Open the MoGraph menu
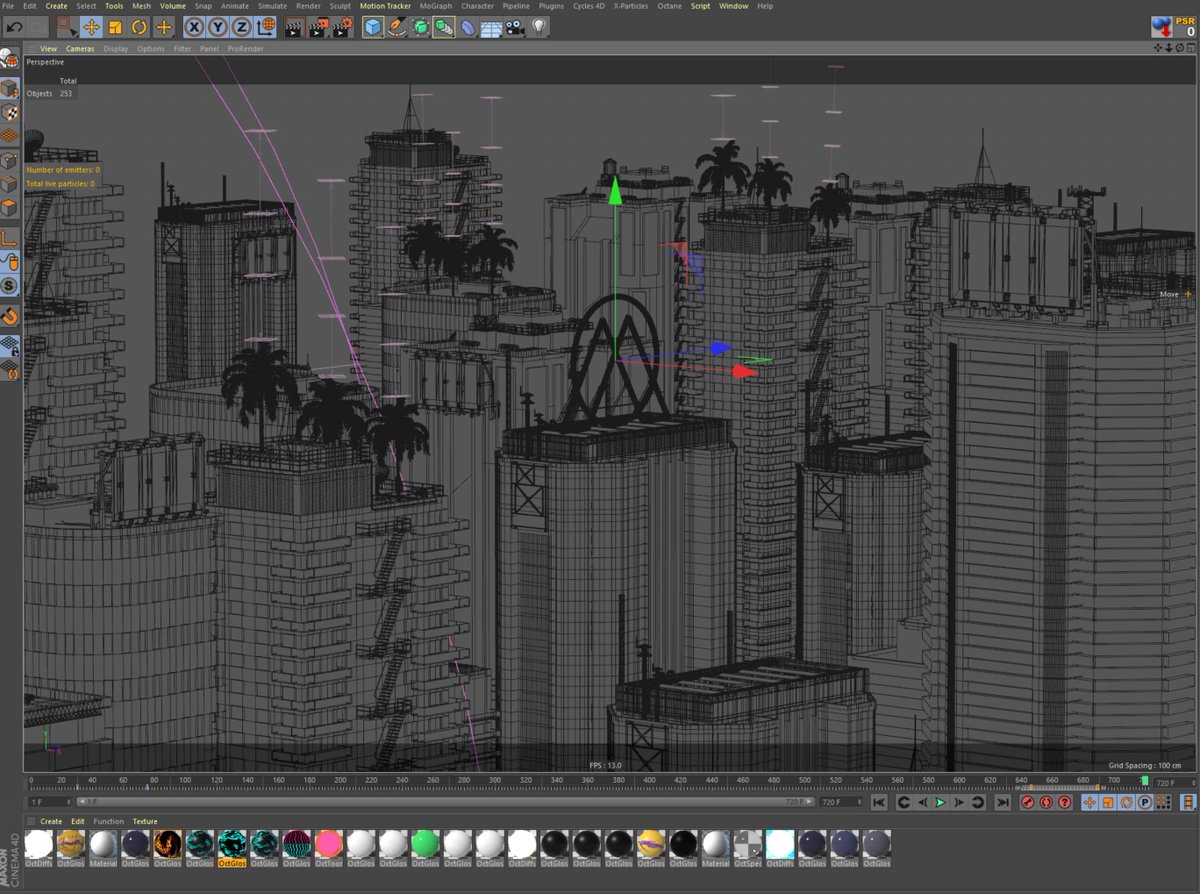 [x=435, y=6]
